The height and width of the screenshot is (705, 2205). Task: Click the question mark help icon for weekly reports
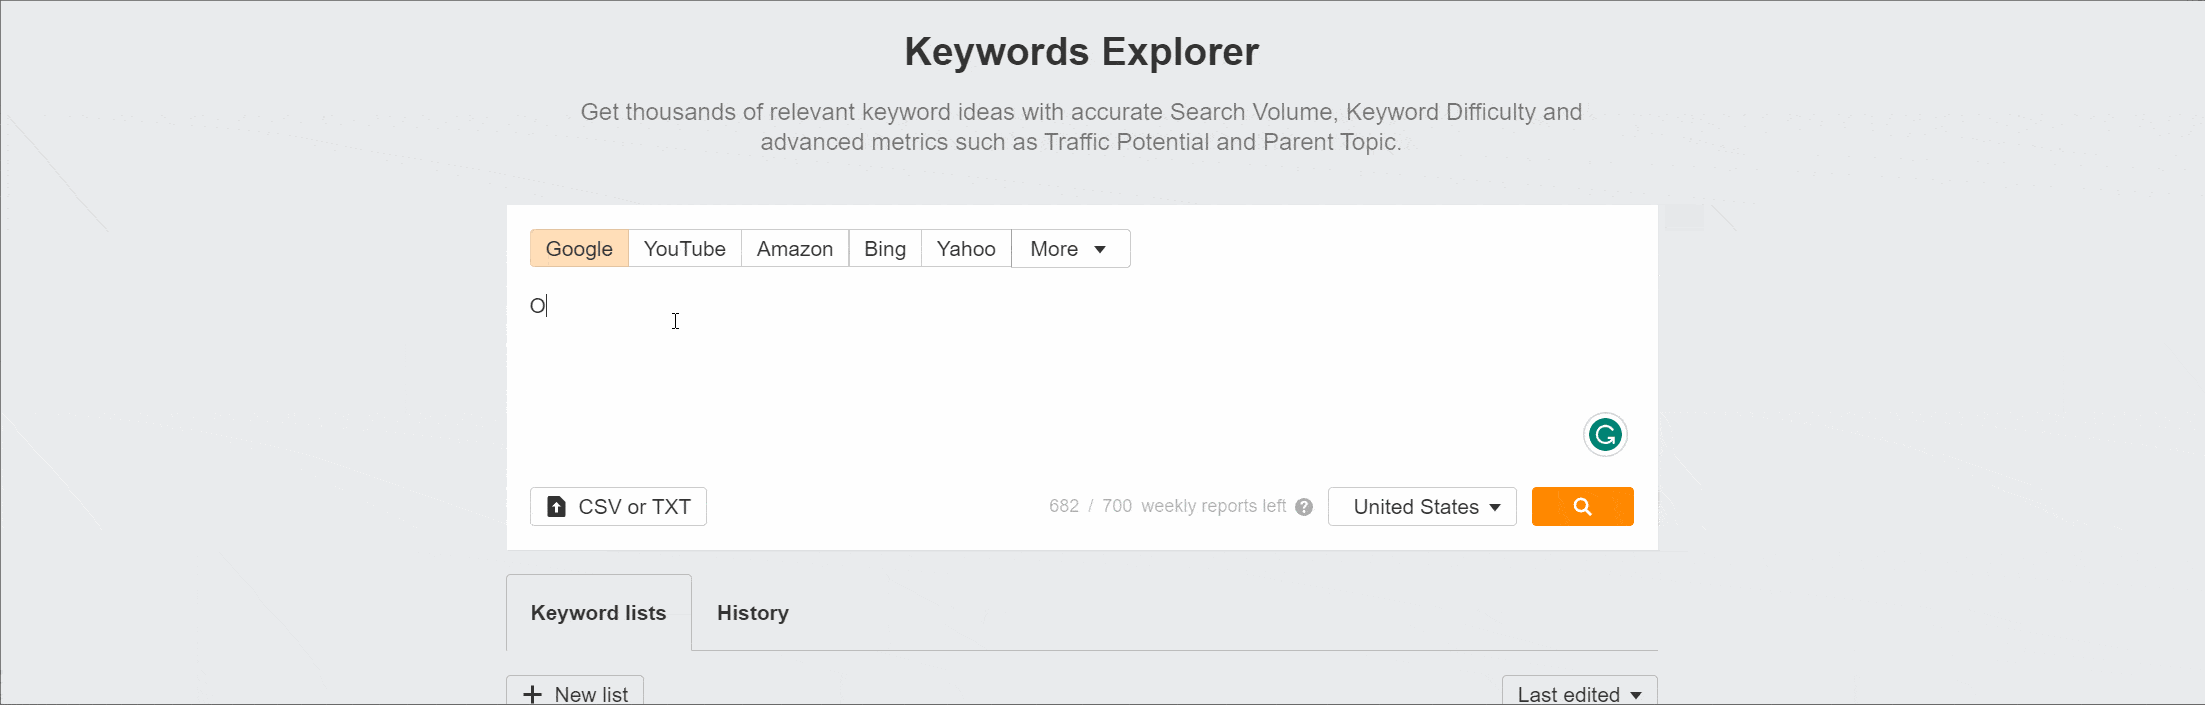tap(1304, 507)
